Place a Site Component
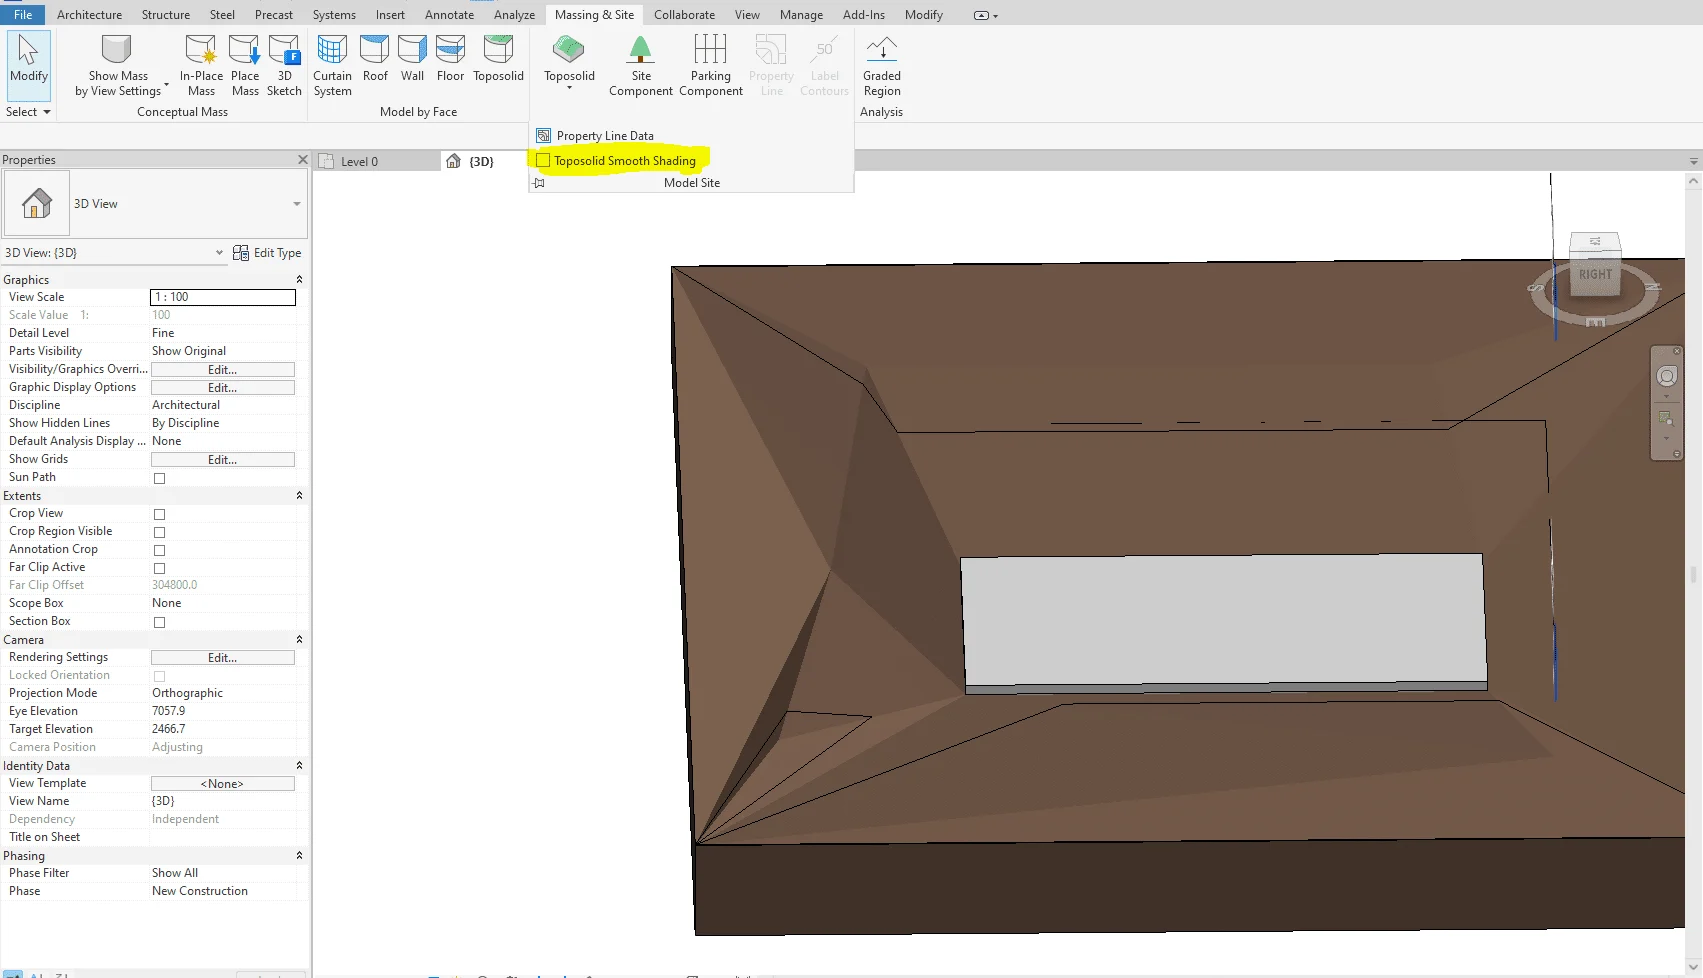The height and width of the screenshot is (978, 1703). pyautogui.click(x=640, y=60)
